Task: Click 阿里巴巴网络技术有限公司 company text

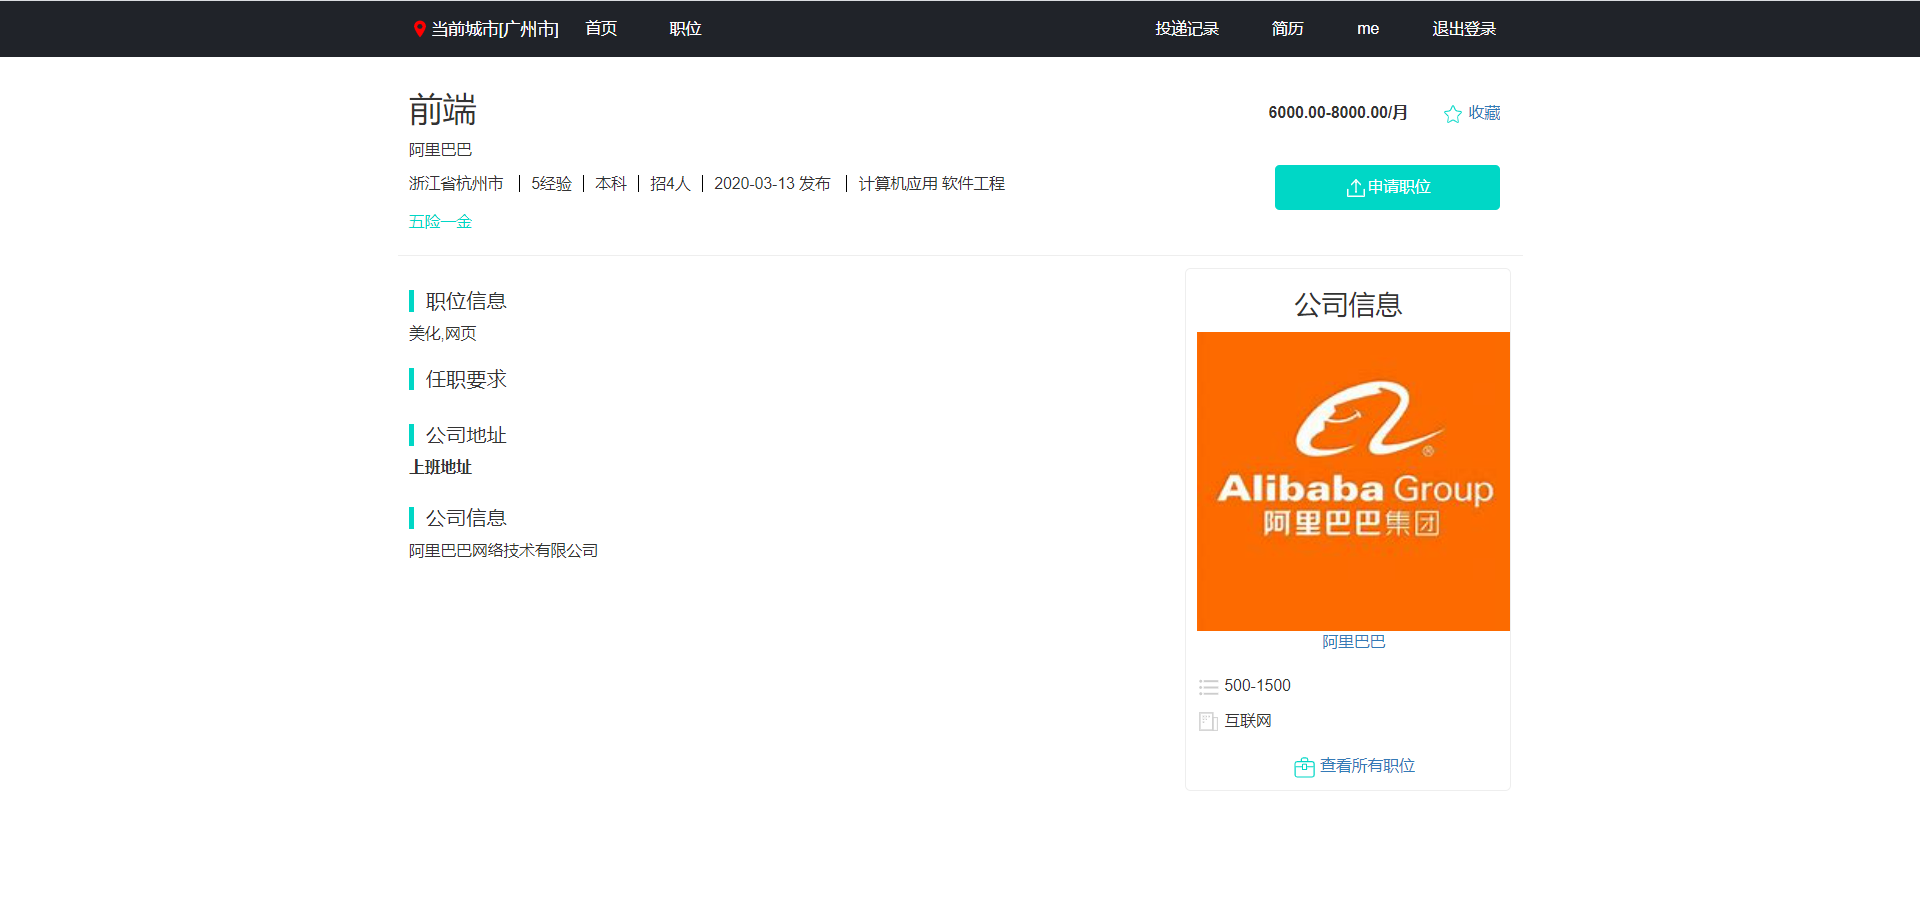Action: click(x=503, y=551)
